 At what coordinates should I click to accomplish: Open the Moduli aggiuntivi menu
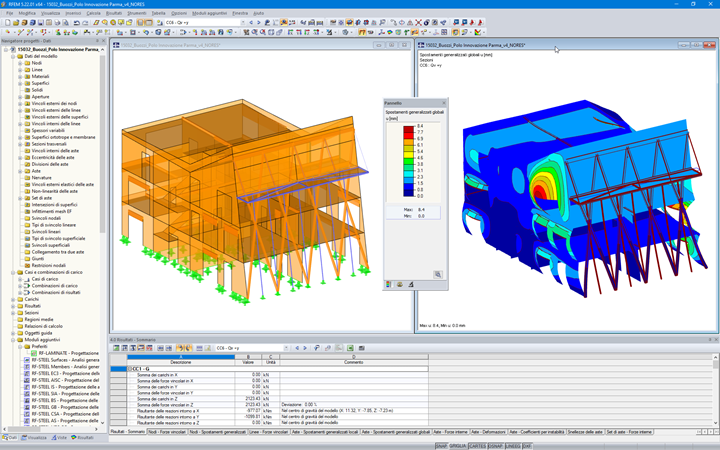(x=209, y=13)
